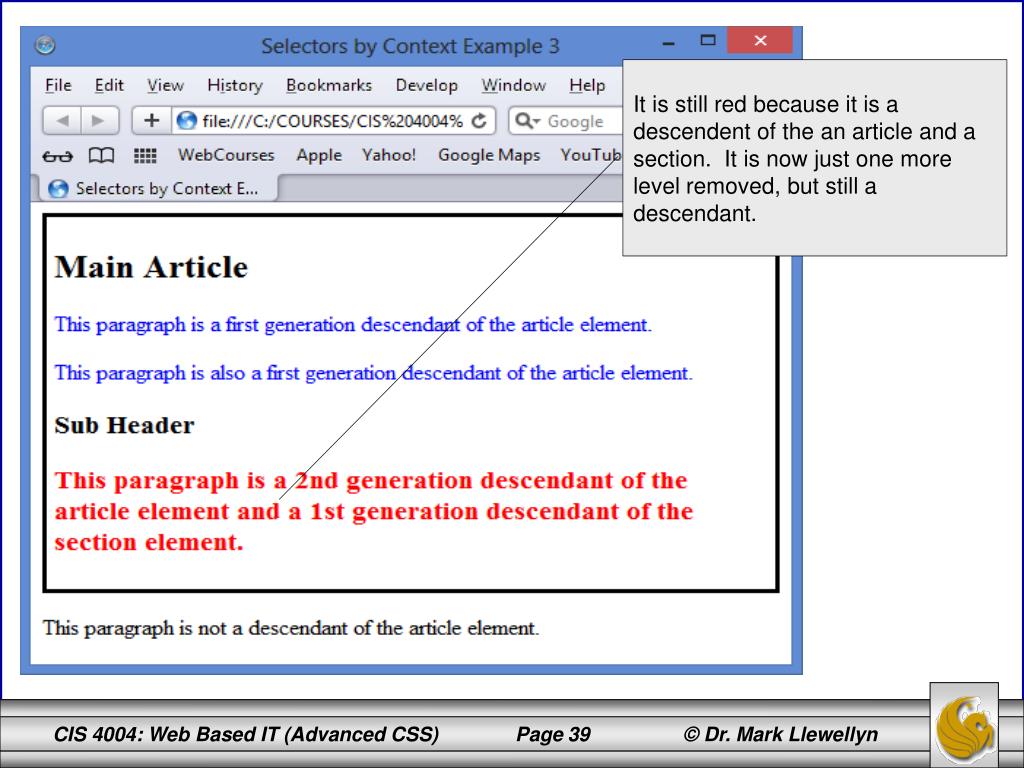Open Top Sites grid icon

click(x=145, y=155)
